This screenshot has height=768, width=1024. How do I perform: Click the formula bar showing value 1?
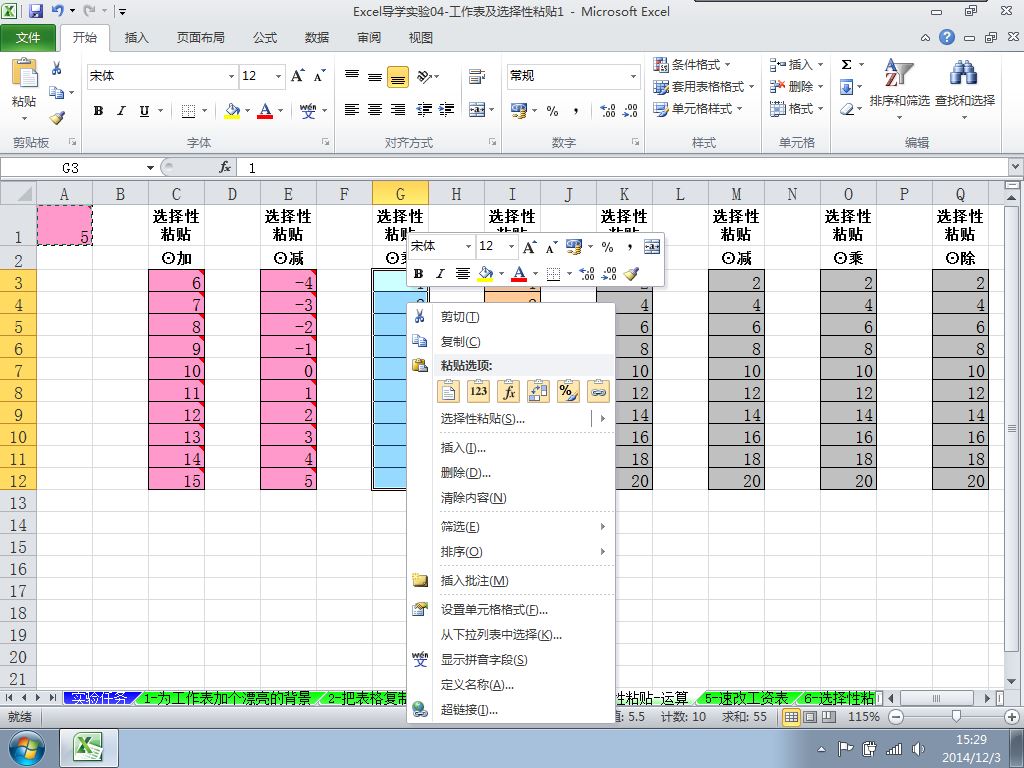coord(624,168)
